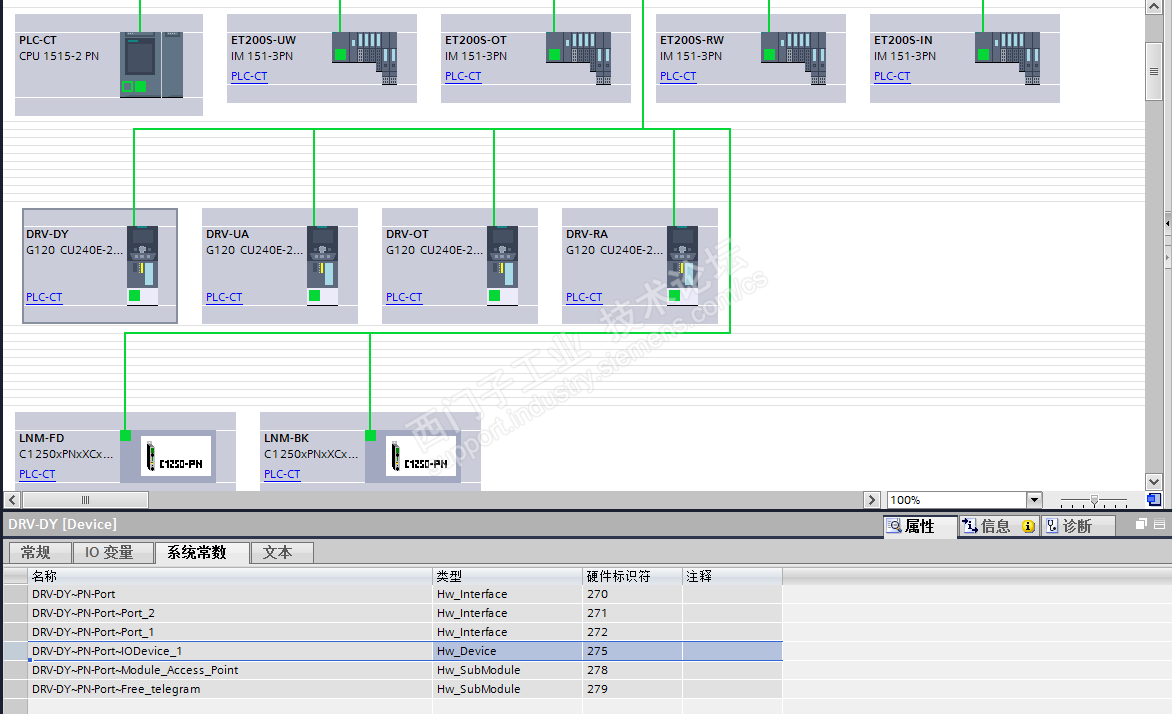Select row DRV-DY~PN-Port~Port_1

point(392,632)
